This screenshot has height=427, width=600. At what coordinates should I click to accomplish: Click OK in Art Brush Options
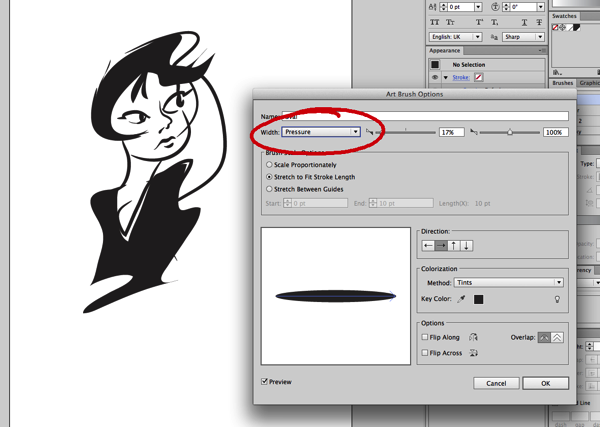[x=545, y=383]
